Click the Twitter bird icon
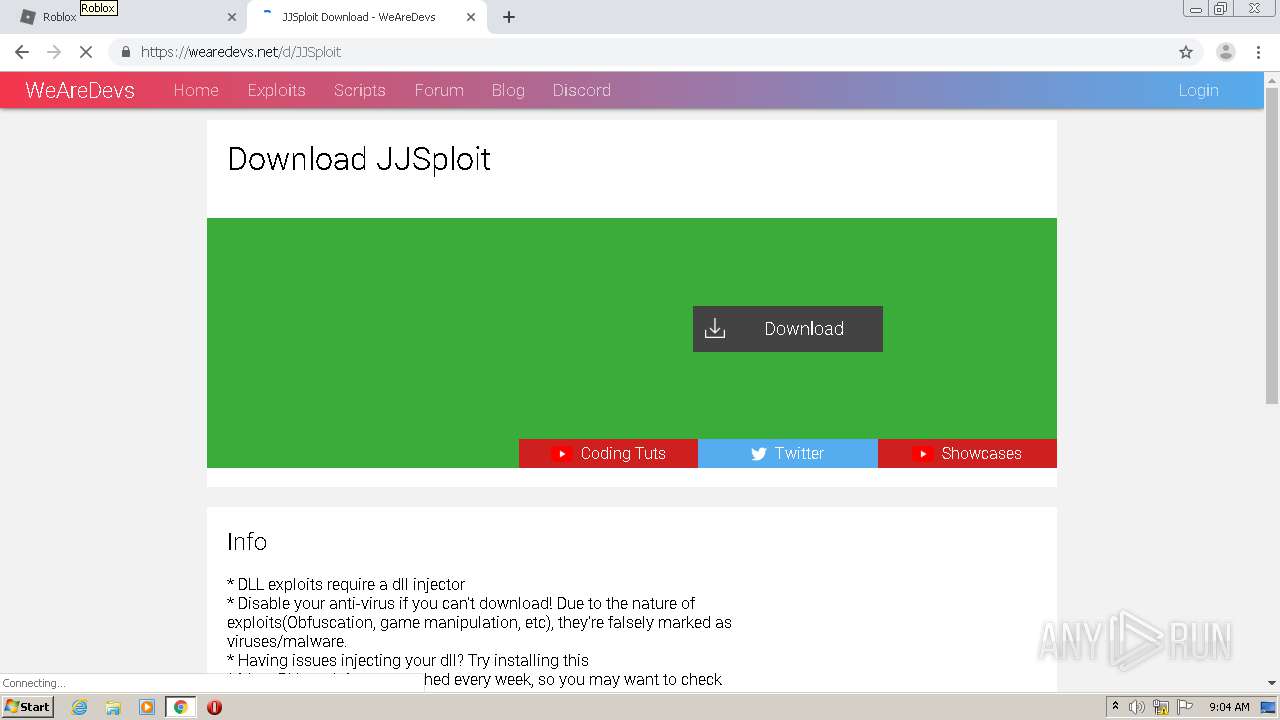Image resolution: width=1280 pixels, height=720 pixels. point(759,454)
